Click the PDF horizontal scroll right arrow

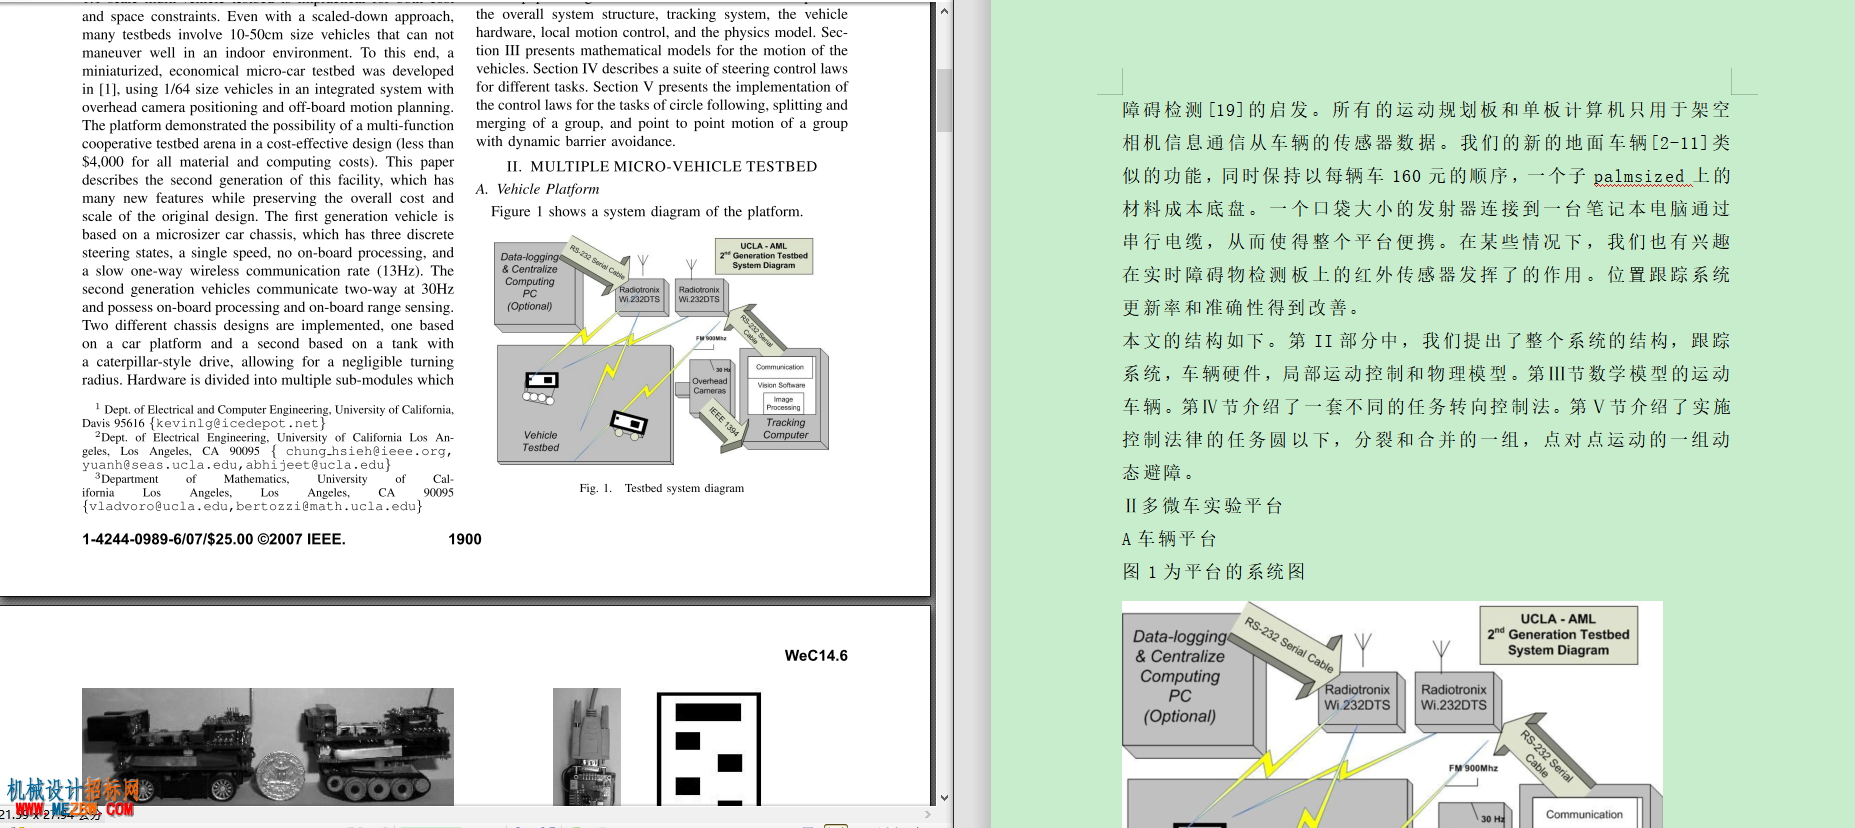[928, 815]
